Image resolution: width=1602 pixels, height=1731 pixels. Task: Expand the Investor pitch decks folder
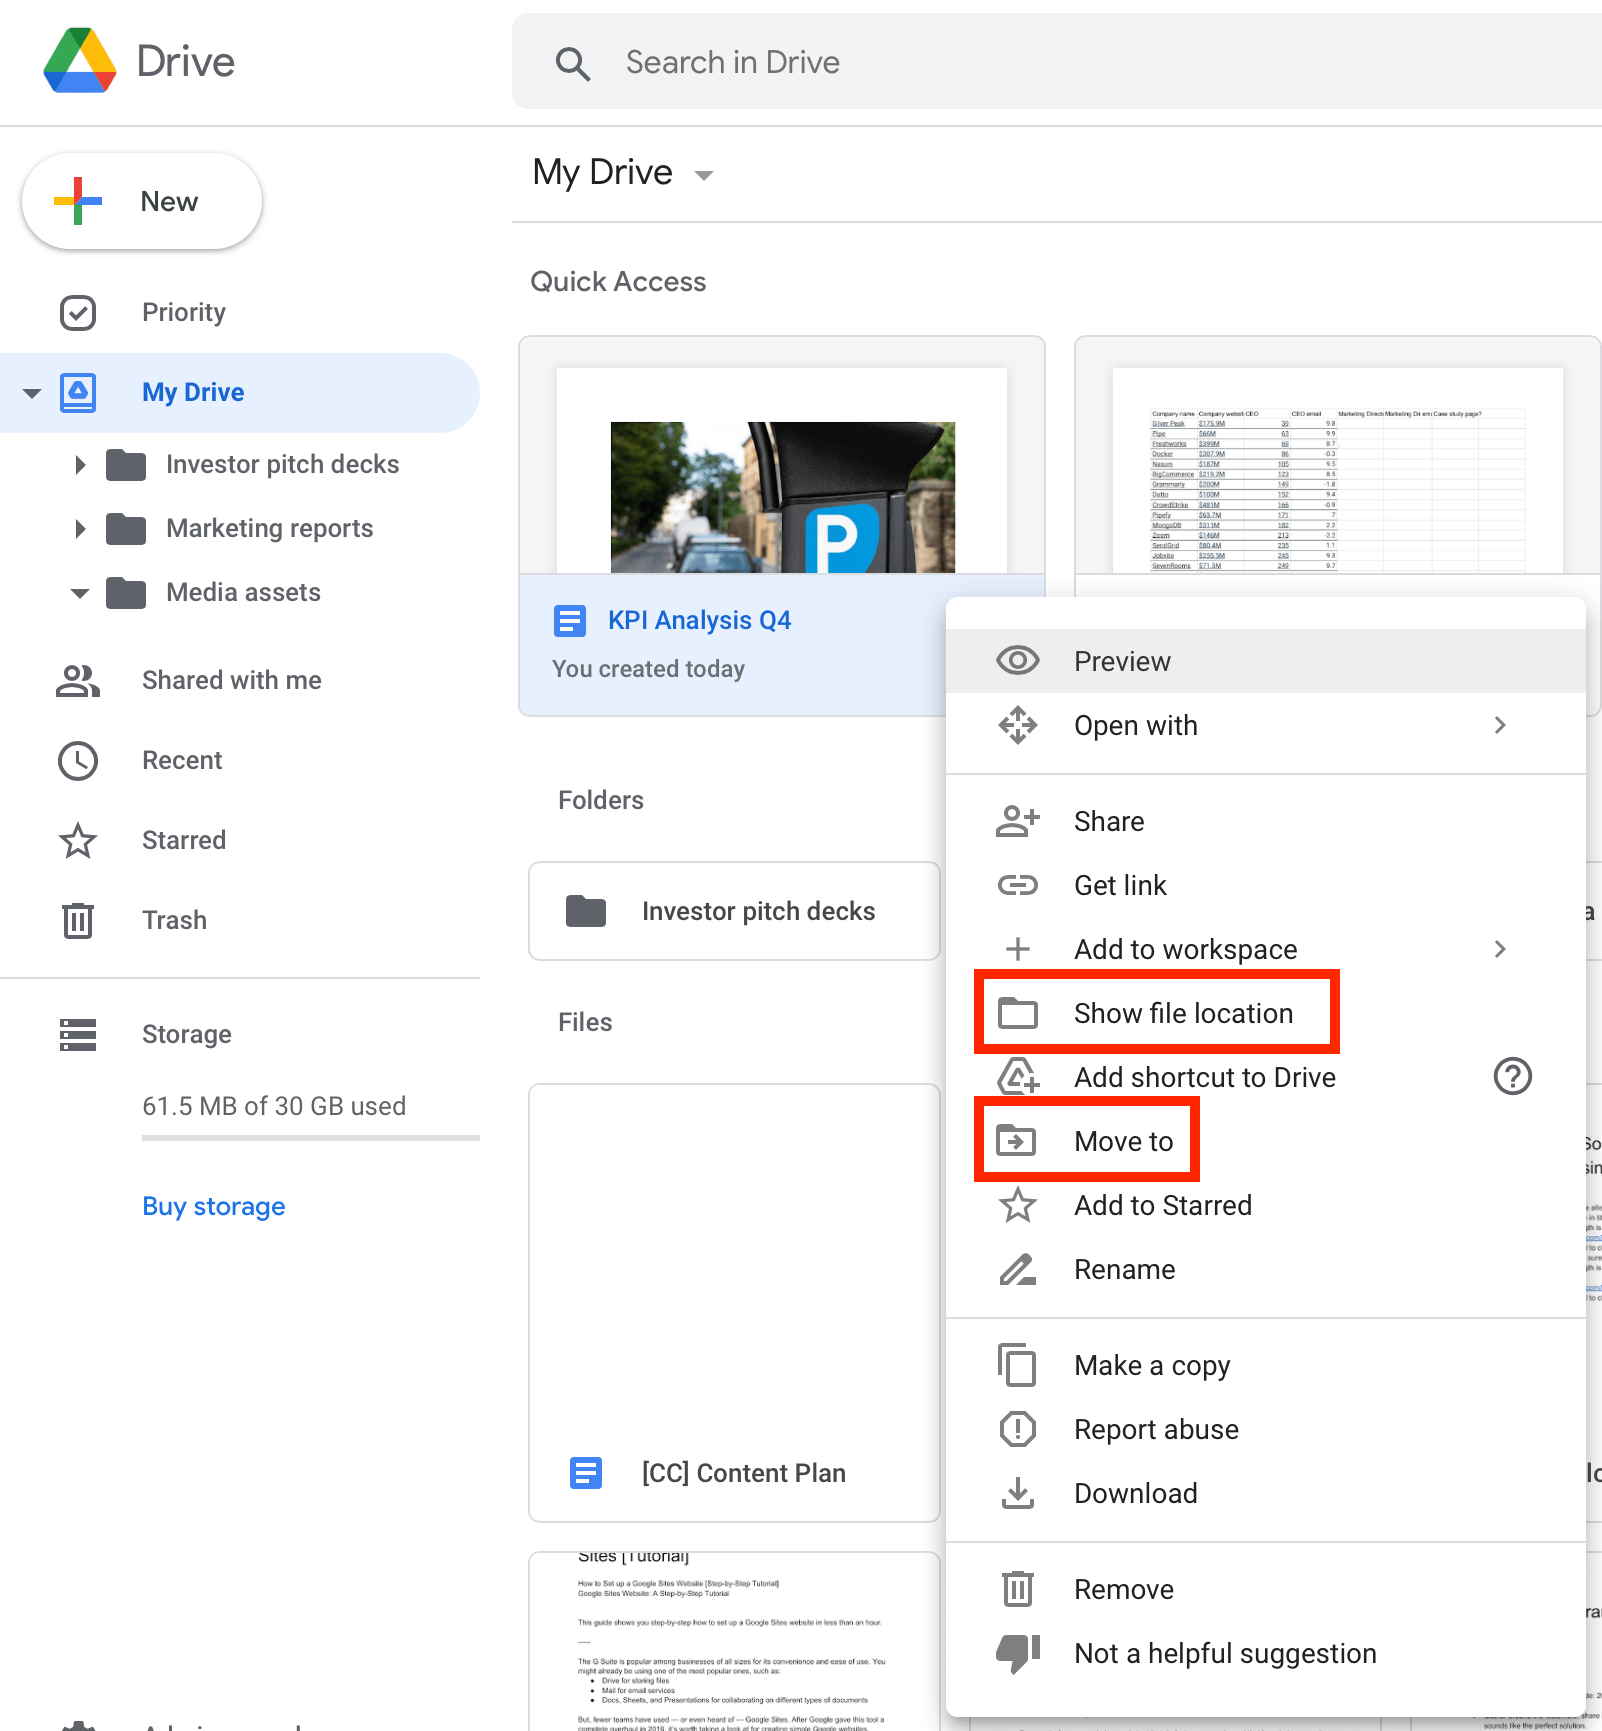coord(80,464)
